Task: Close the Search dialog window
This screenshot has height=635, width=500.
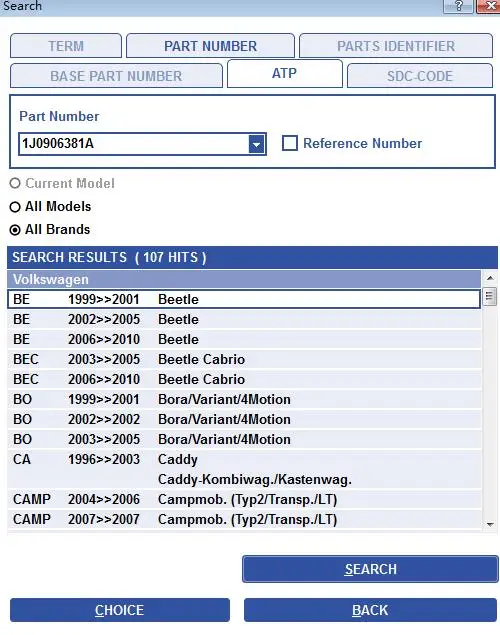Action: (489, 6)
